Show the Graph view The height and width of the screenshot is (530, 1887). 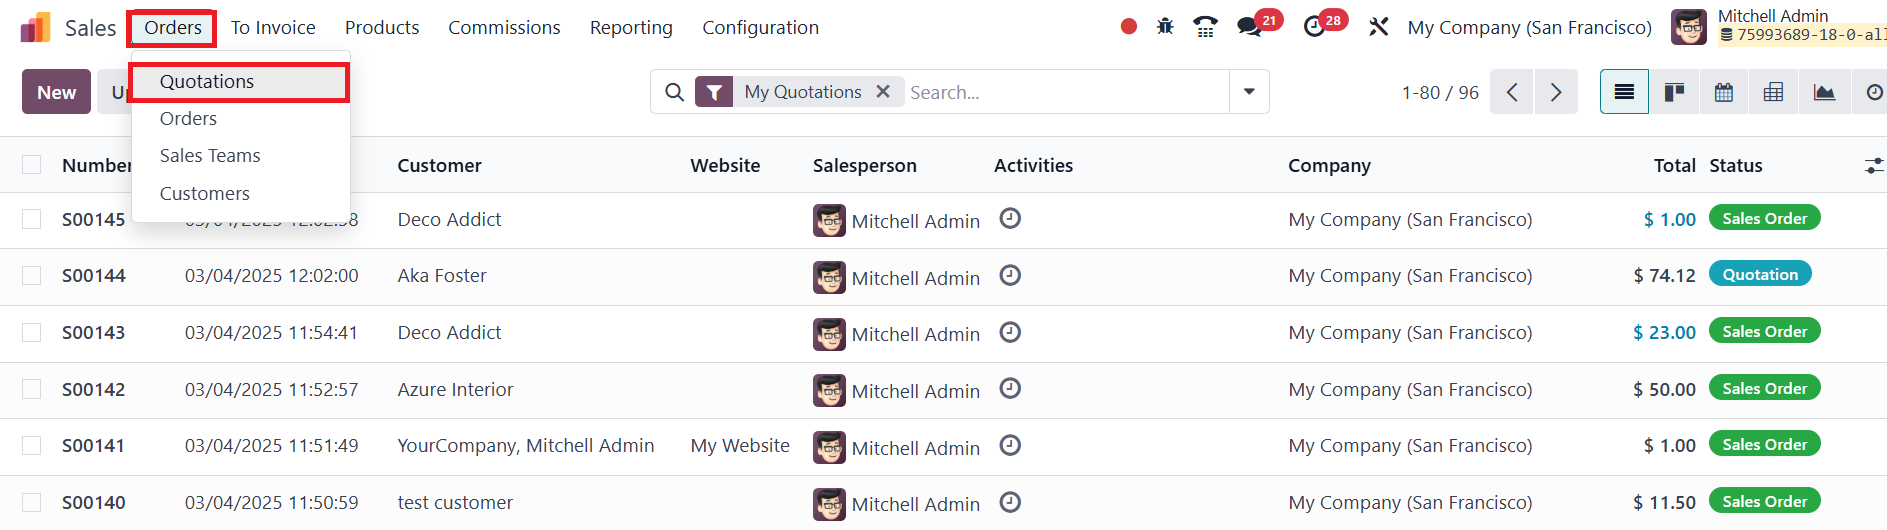(x=1824, y=92)
